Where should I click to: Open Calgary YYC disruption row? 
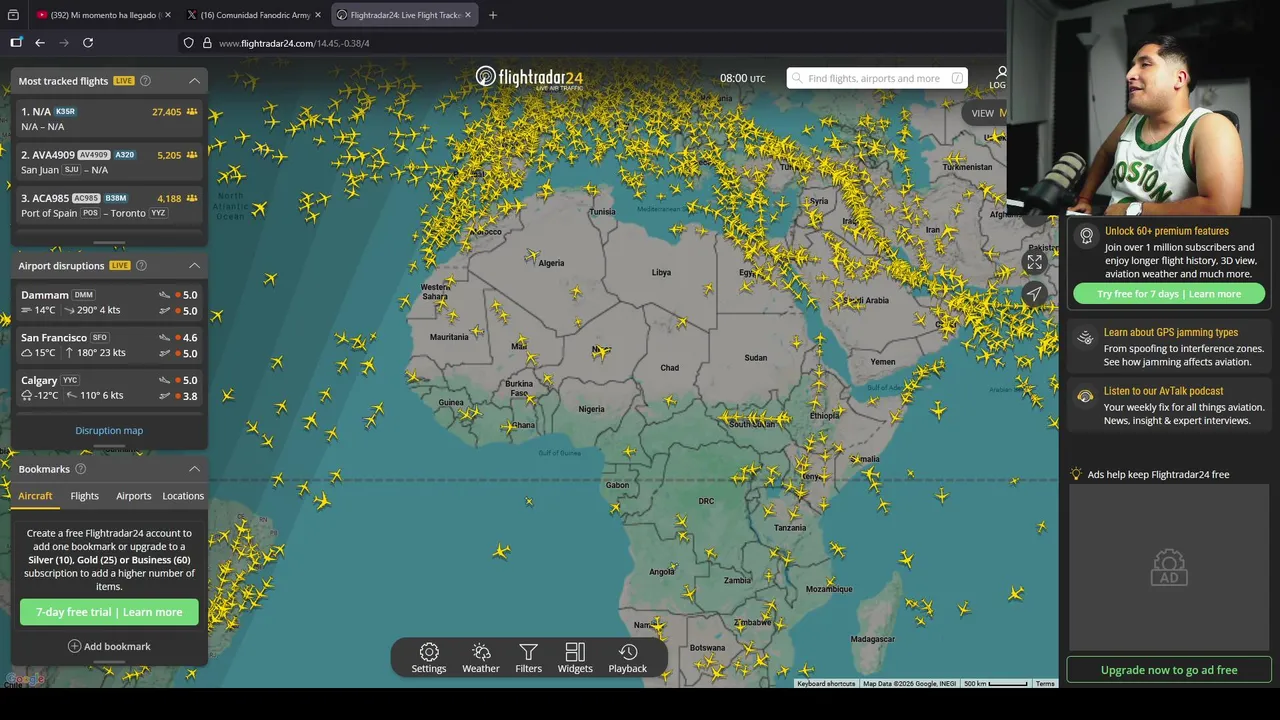click(109, 388)
